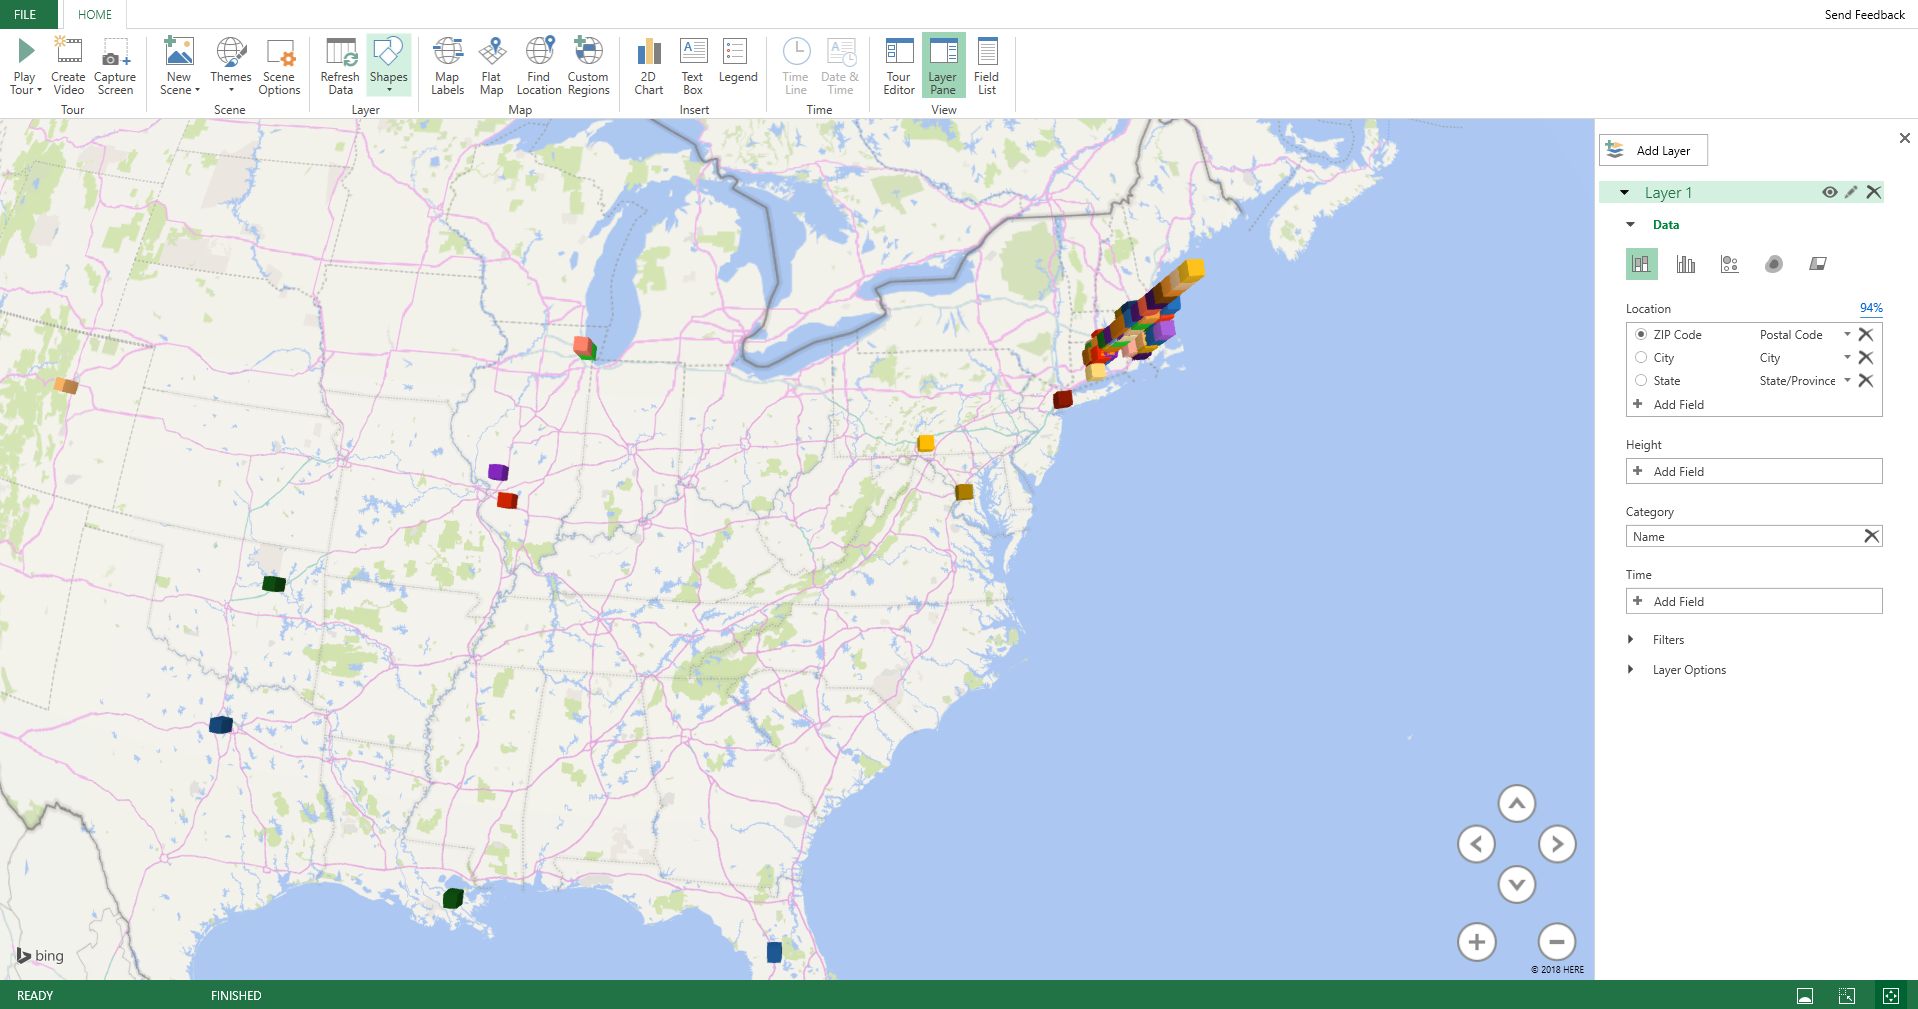Toggle visibility of Layer 1
Screen dimensions: 1918x1009
1829,191
